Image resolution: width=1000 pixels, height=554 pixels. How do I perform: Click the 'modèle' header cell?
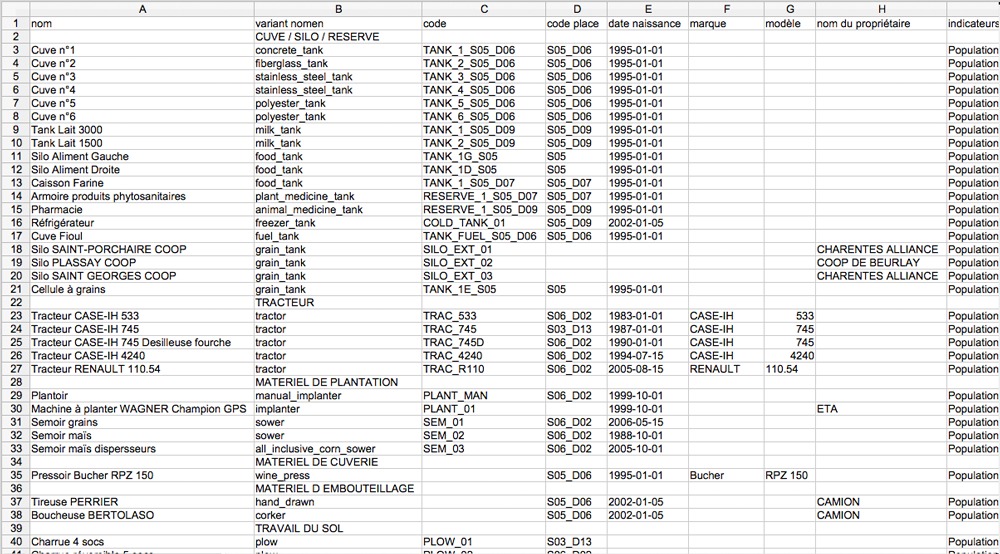(x=790, y=24)
